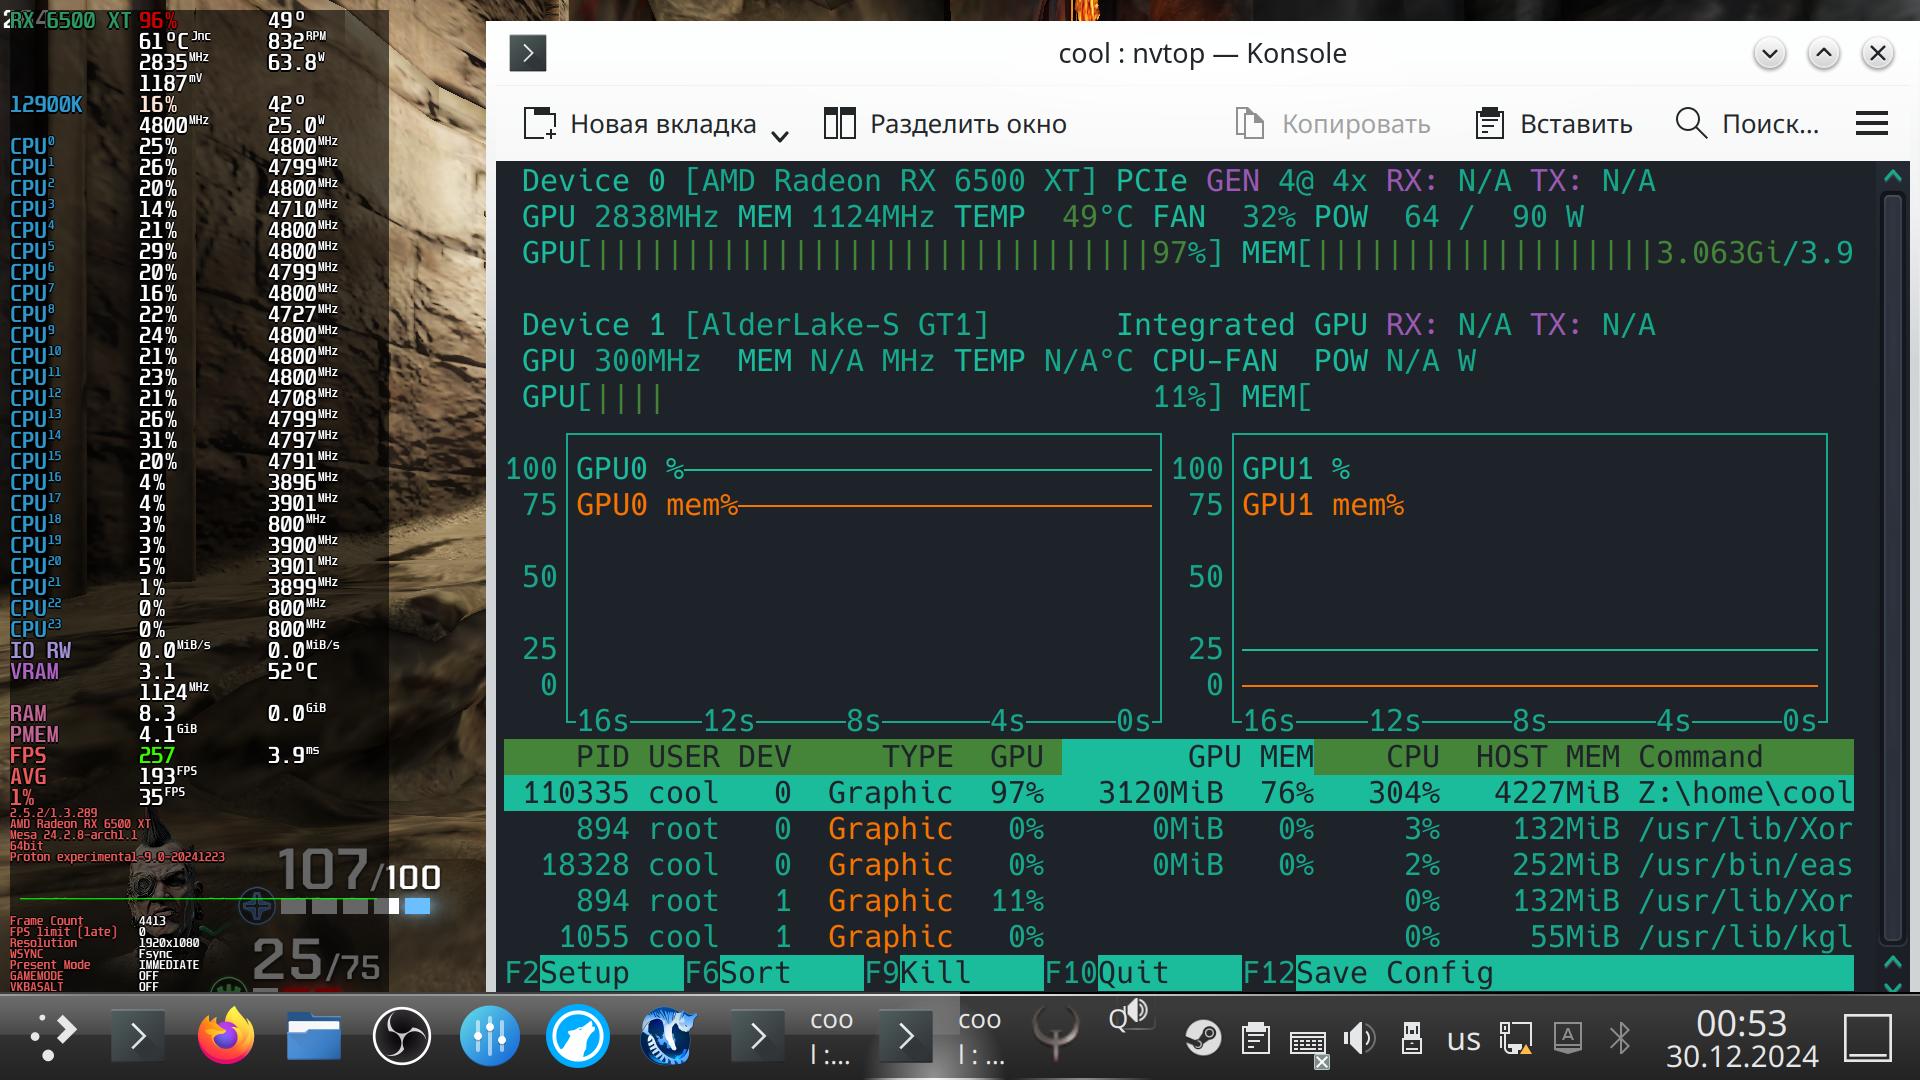
Task: Click 'Разделить окно' toolbar button
Action: click(945, 124)
